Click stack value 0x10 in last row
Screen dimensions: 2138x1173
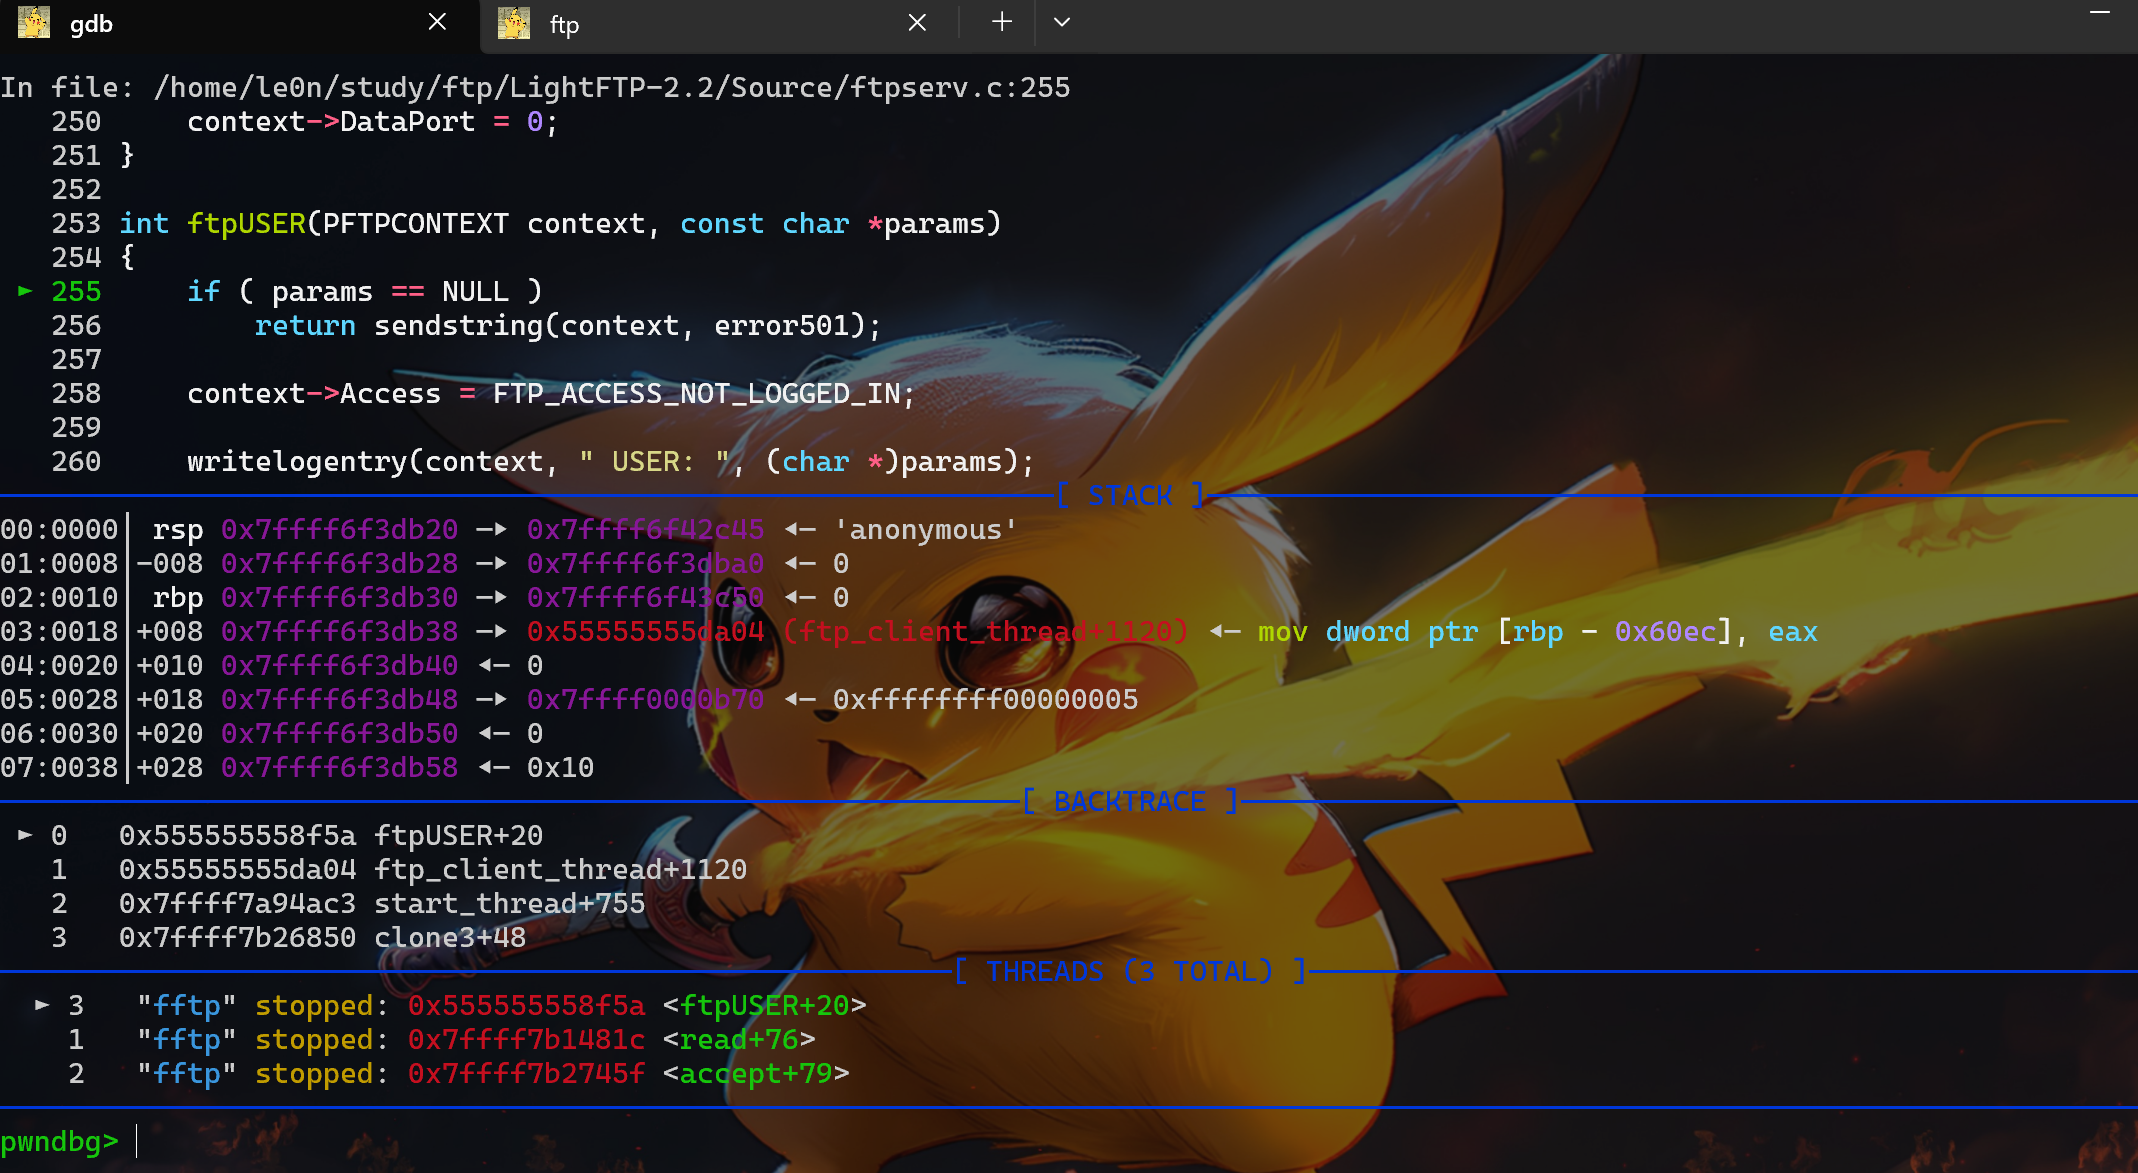560,768
